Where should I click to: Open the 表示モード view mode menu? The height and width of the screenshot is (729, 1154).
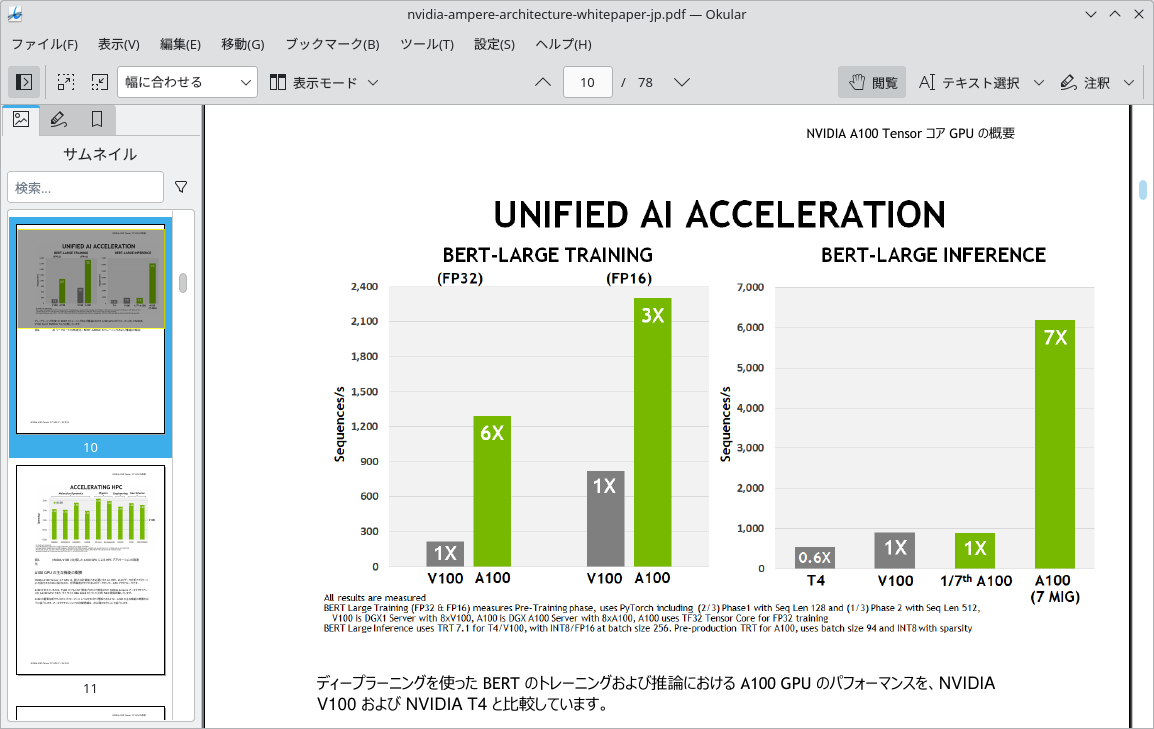click(324, 82)
